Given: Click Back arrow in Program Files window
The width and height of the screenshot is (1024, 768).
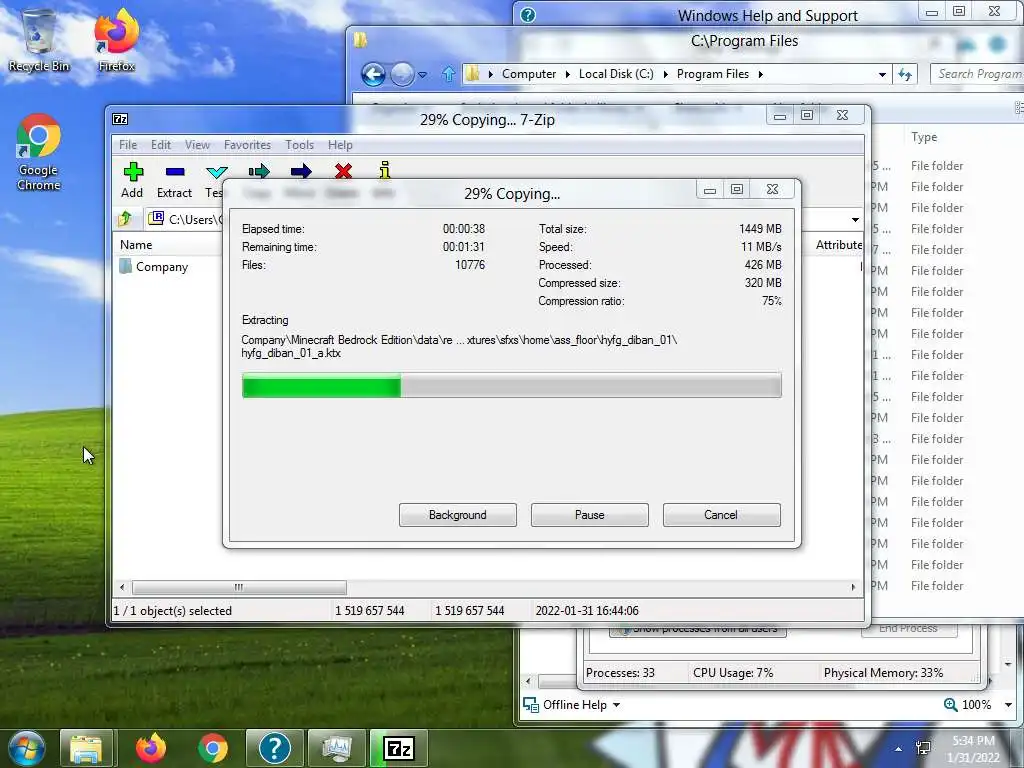Looking at the screenshot, I should 373,74.
